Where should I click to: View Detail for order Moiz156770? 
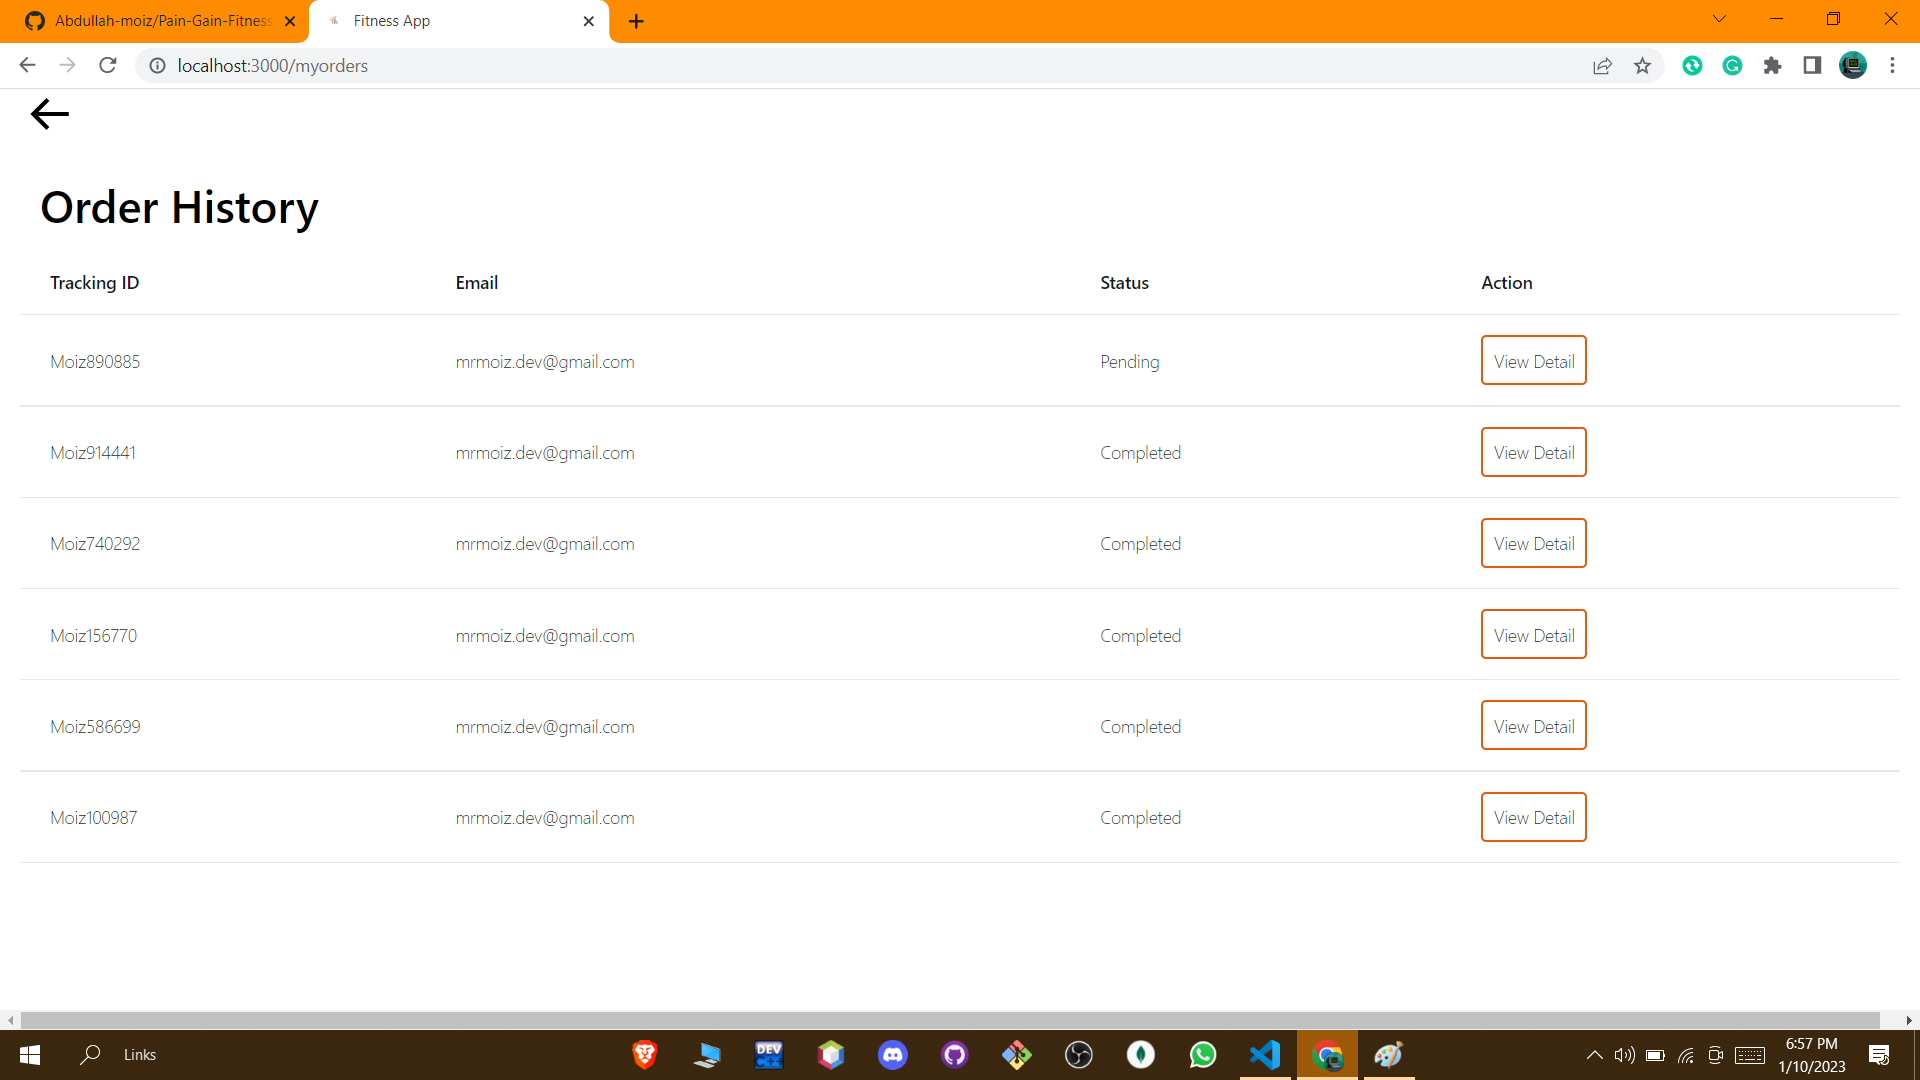1533,635
